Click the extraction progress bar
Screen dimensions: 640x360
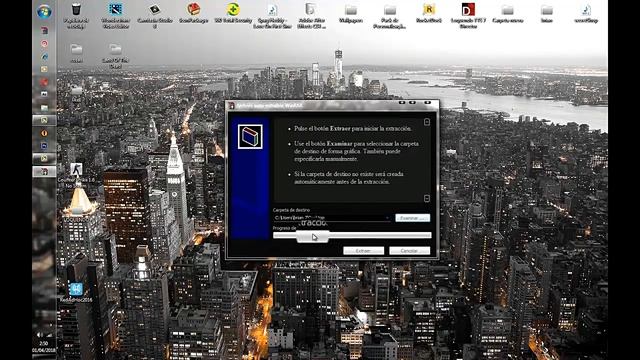click(x=352, y=235)
